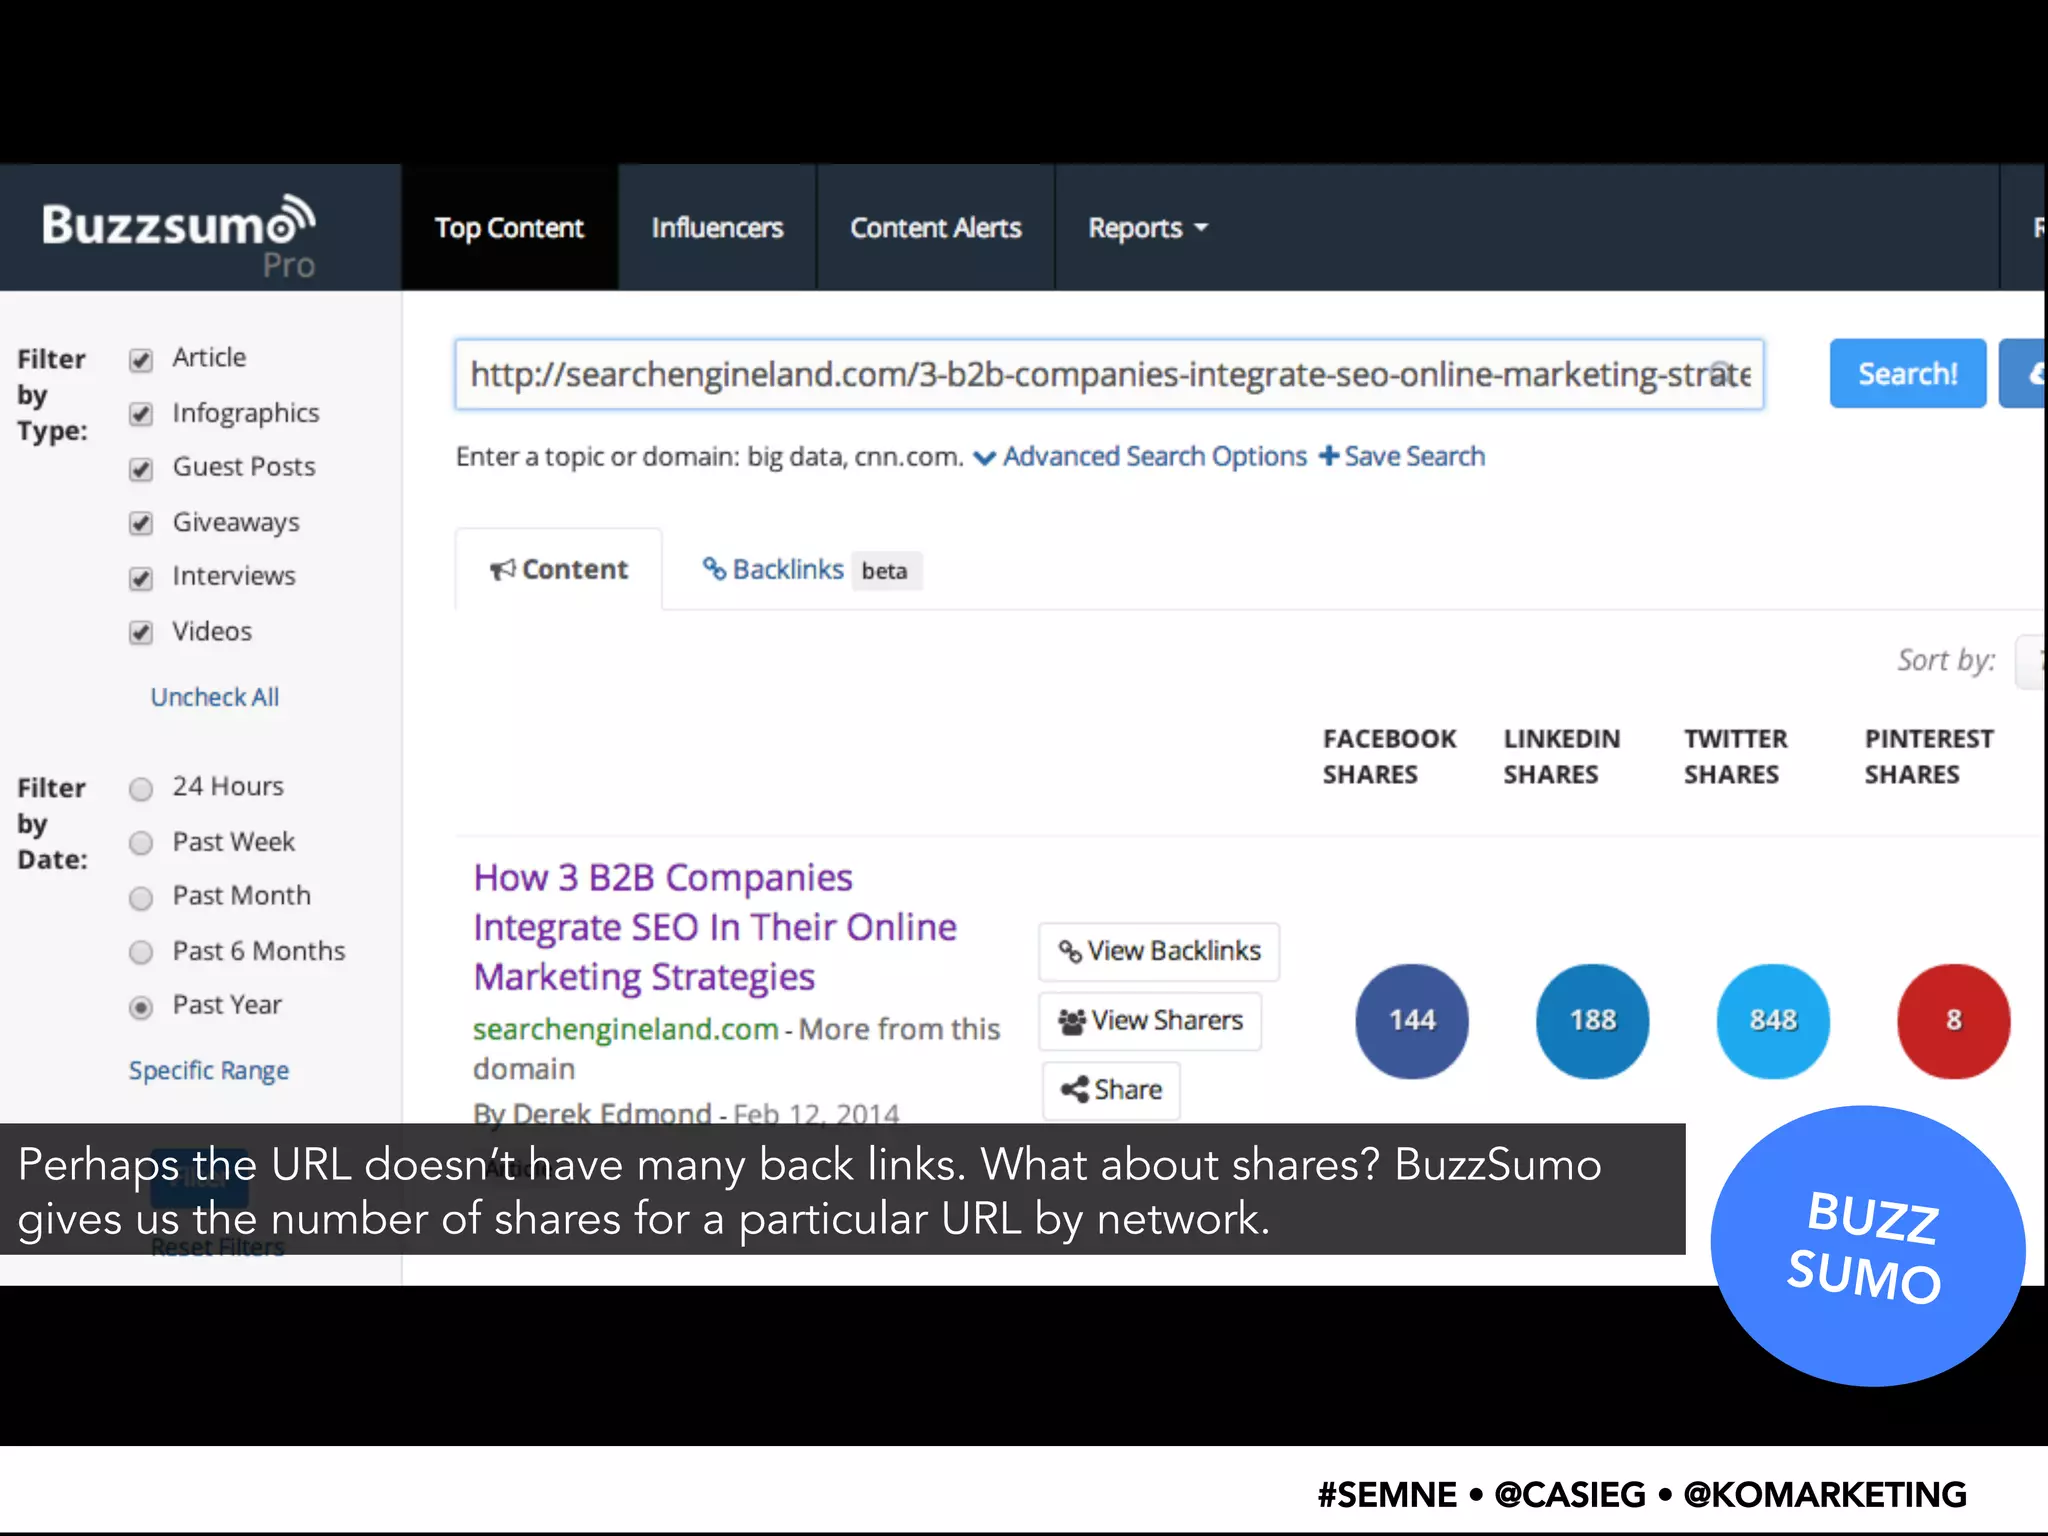This screenshot has height=1536, width=2048.
Task: Click the Uncheck All link
Action: (215, 697)
